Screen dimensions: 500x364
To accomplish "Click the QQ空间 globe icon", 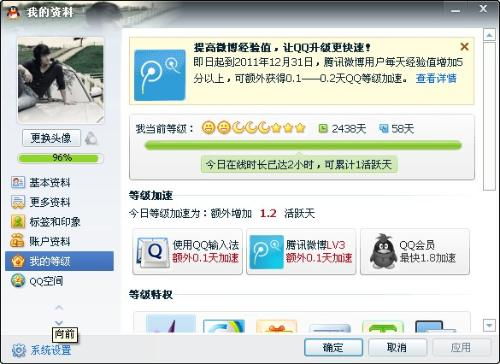I will tap(18, 281).
